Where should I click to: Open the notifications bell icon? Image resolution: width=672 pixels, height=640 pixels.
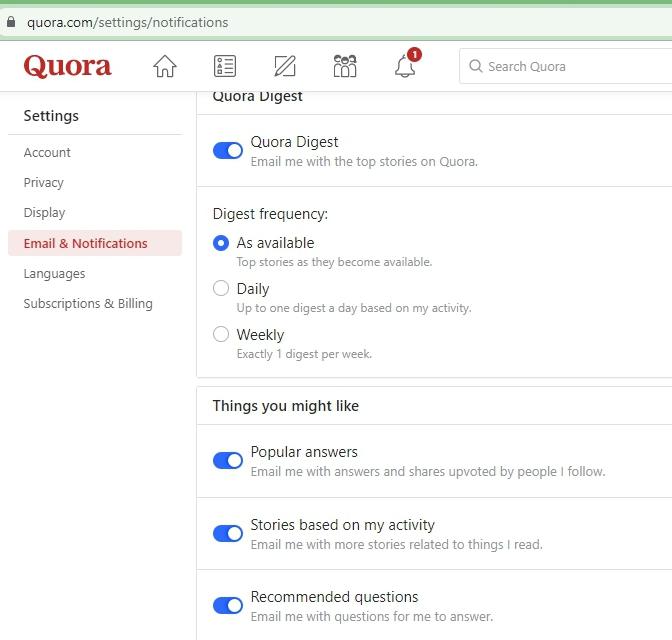click(x=406, y=64)
